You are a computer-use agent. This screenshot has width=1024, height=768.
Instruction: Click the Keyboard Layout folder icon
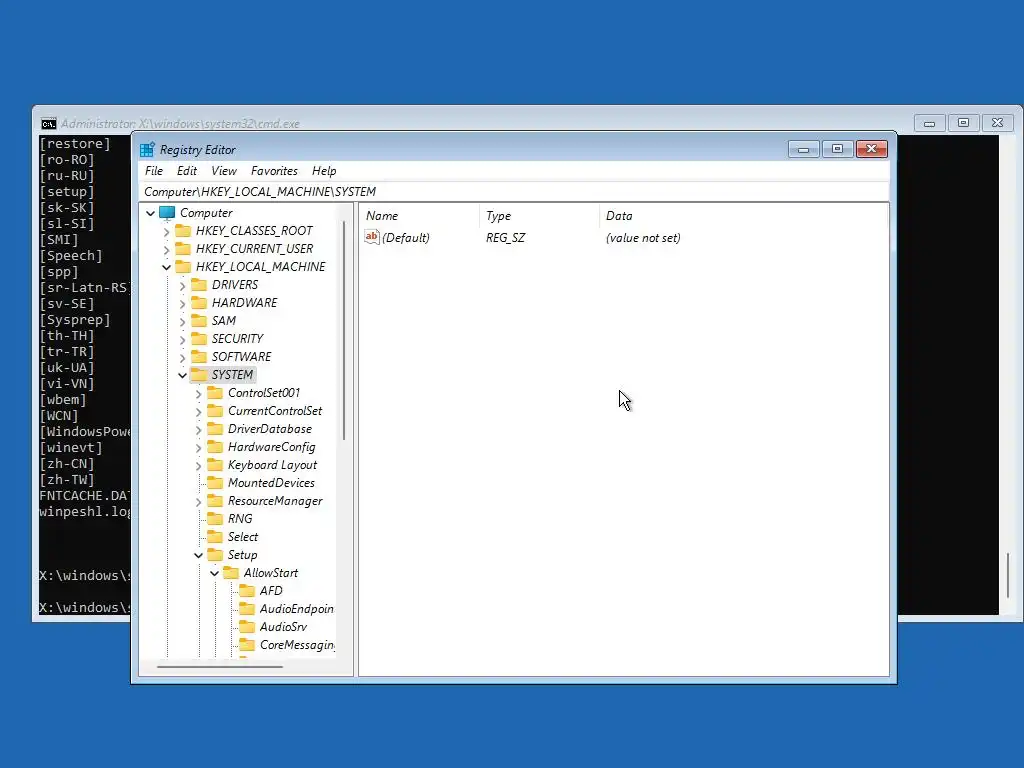pyautogui.click(x=215, y=464)
